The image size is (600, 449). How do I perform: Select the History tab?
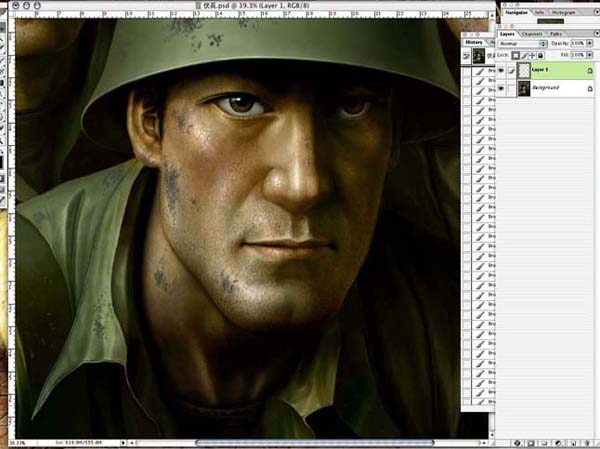[x=474, y=42]
